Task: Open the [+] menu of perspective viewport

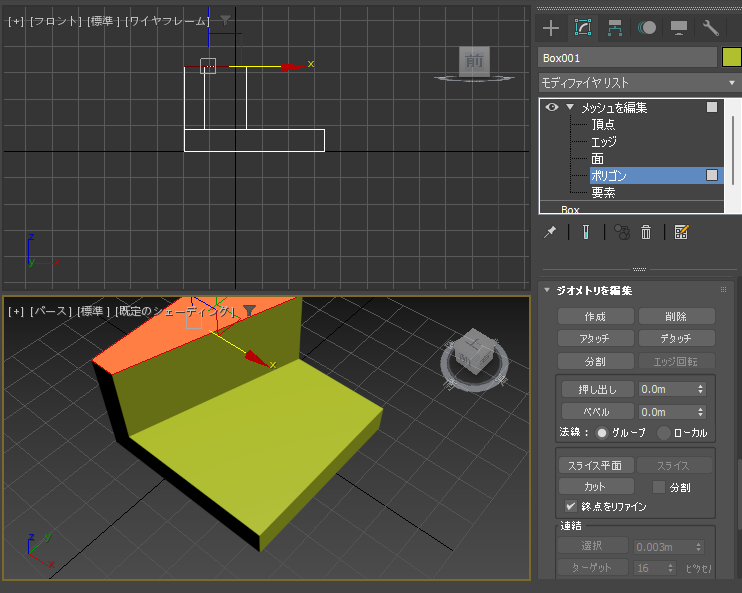Action: click(16, 311)
